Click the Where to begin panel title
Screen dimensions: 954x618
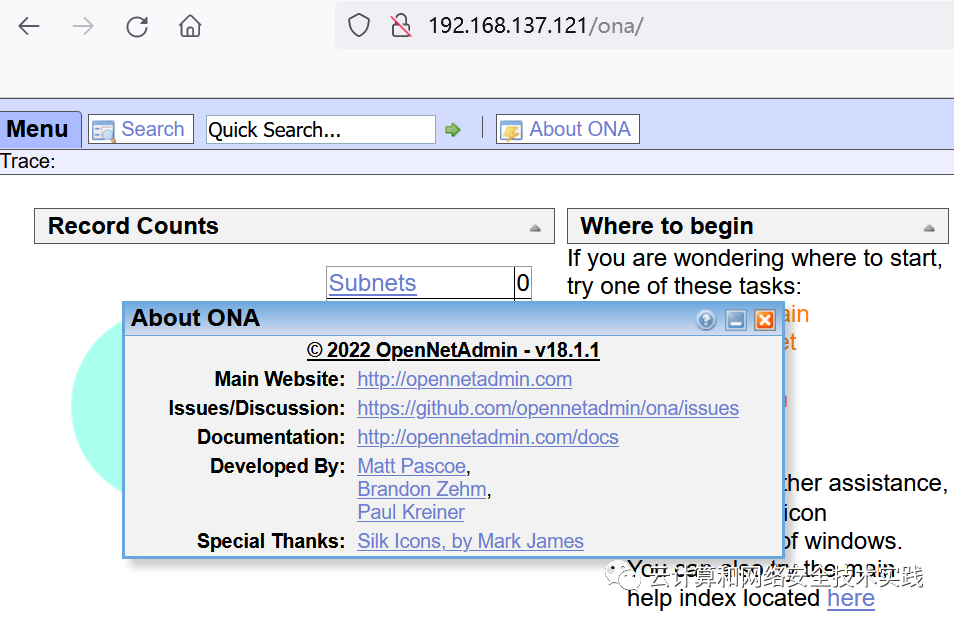click(x=667, y=226)
